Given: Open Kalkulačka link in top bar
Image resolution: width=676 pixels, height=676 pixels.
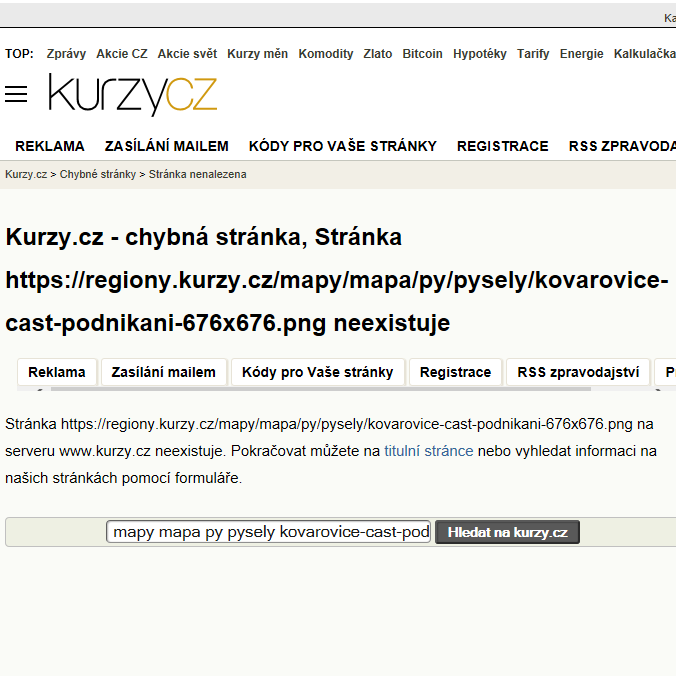Looking at the screenshot, I should [645, 54].
